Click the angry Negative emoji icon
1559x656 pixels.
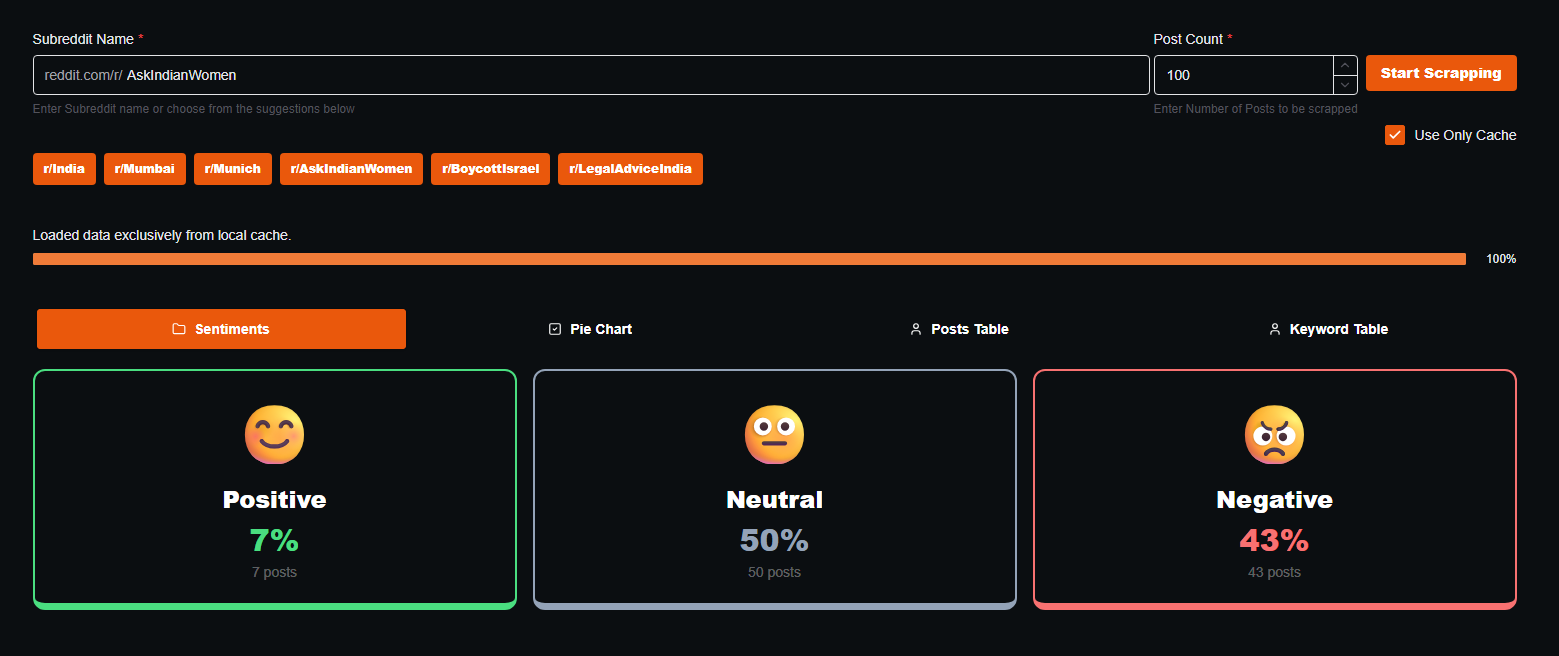tap(1274, 435)
